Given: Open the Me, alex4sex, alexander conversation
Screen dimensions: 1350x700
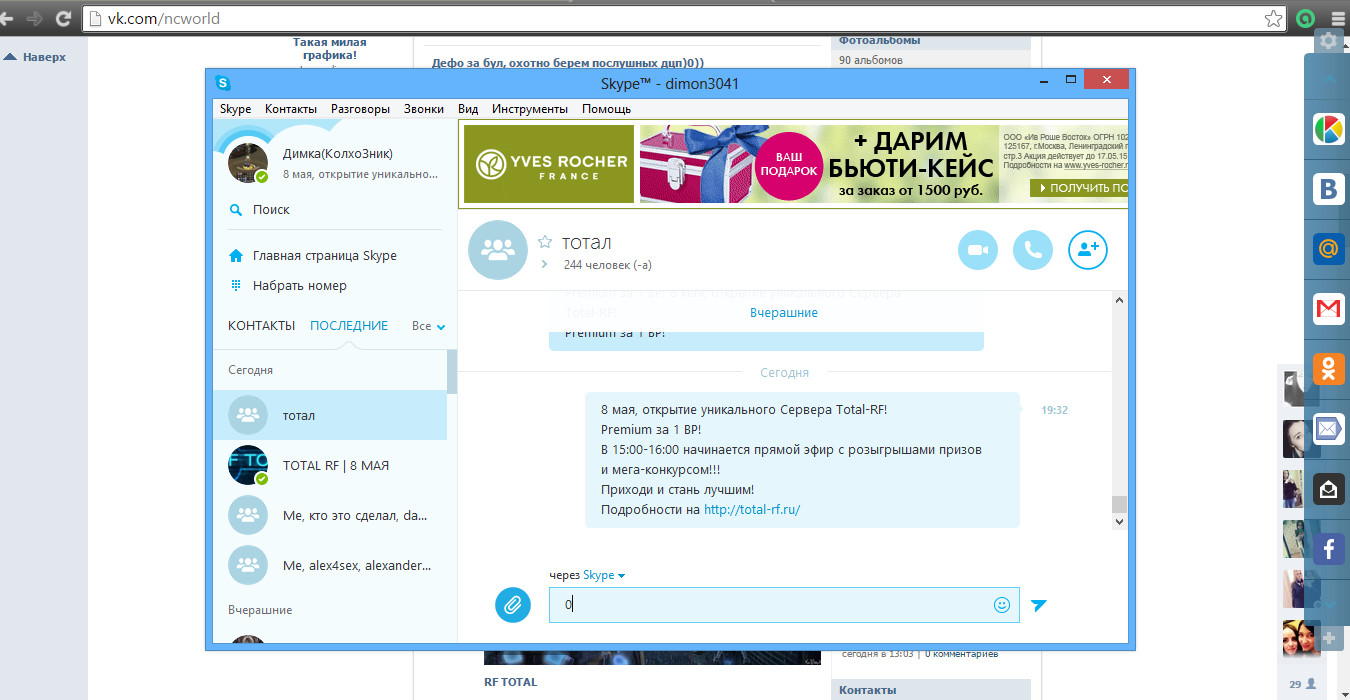Looking at the screenshot, I should click(x=330, y=565).
